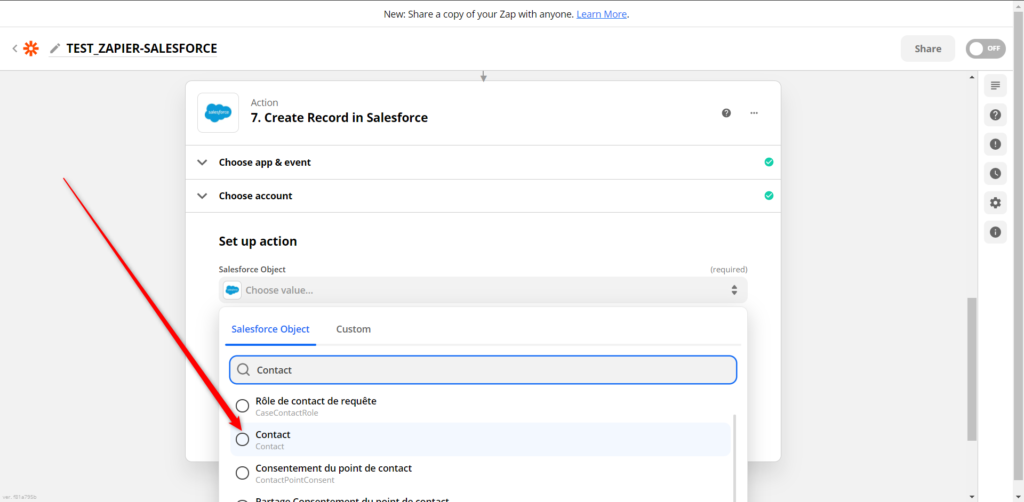This screenshot has width=1024, height=502.
Task: Click the up-down arrows of object dropdown
Action: tap(734, 290)
